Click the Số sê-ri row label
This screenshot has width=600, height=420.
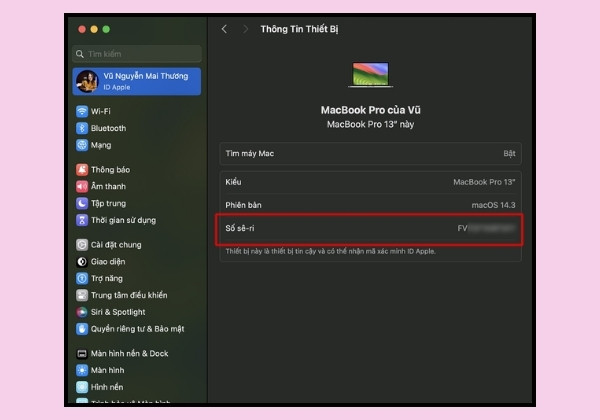click(x=240, y=228)
